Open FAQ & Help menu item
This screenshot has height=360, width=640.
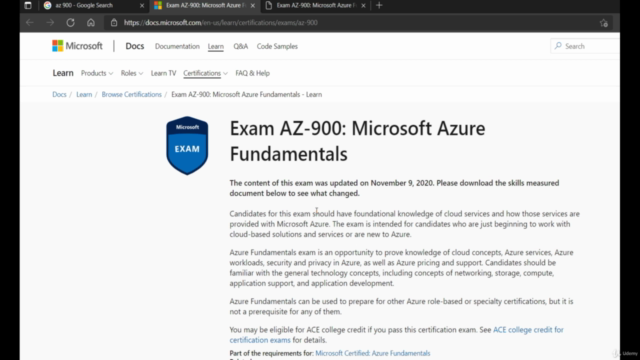tap(252, 73)
